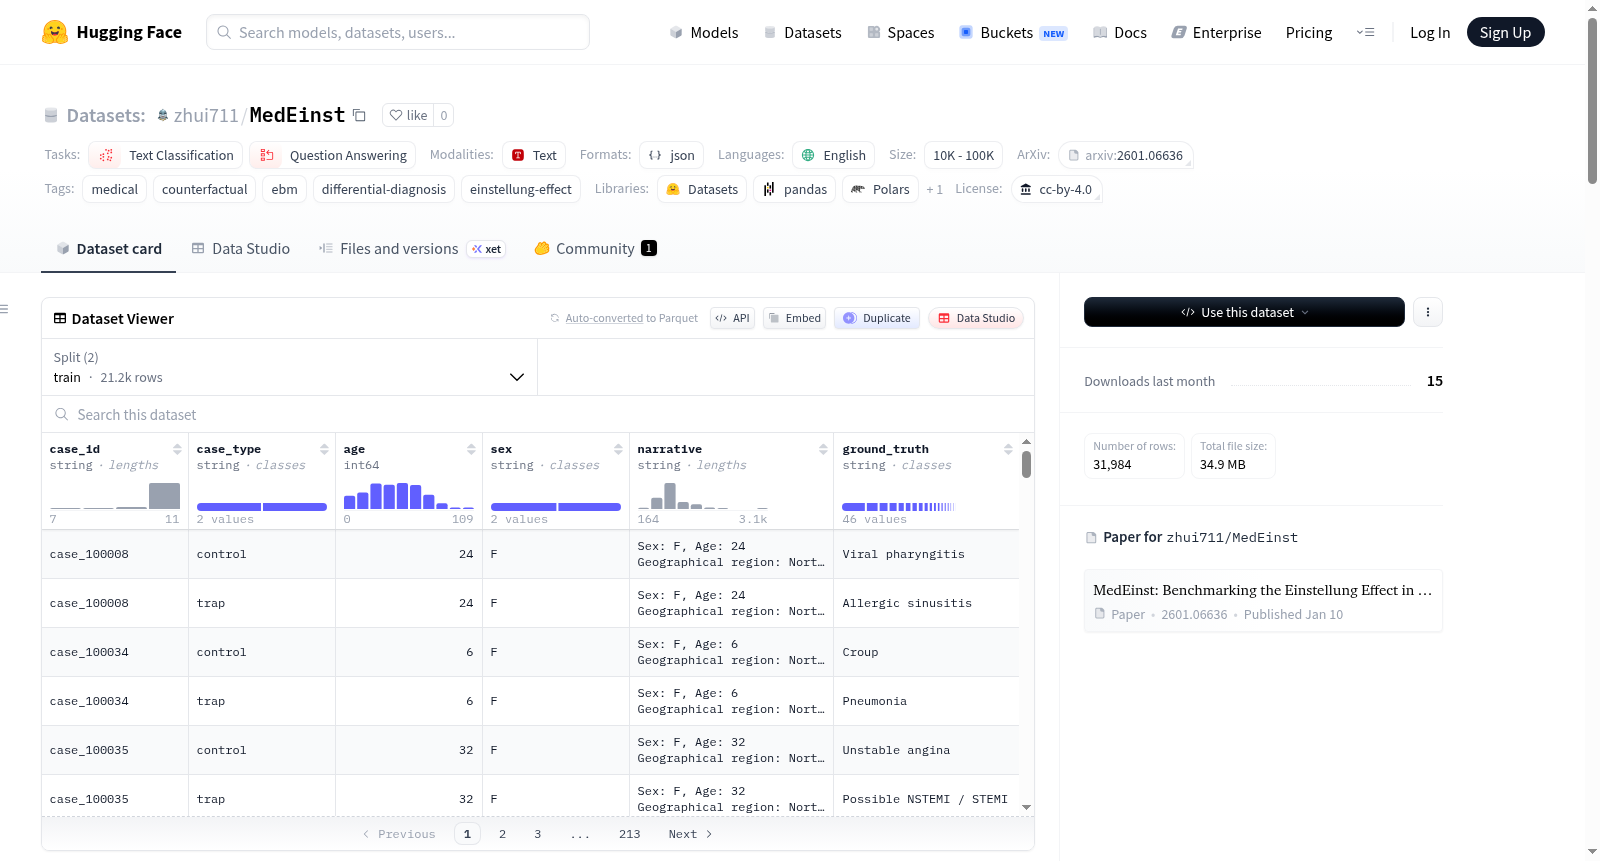Viewport: 1600px width, 861px height.
Task: Click the English language tag
Action: (x=834, y=155)
